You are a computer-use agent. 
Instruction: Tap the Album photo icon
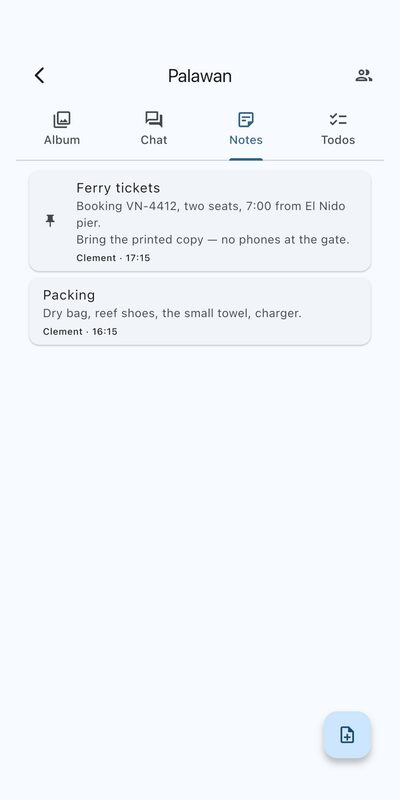pyautogui.click(x=62, y=120)
